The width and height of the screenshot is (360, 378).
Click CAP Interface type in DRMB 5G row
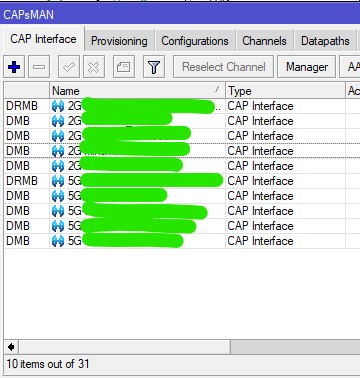click(x=260, y=181)
